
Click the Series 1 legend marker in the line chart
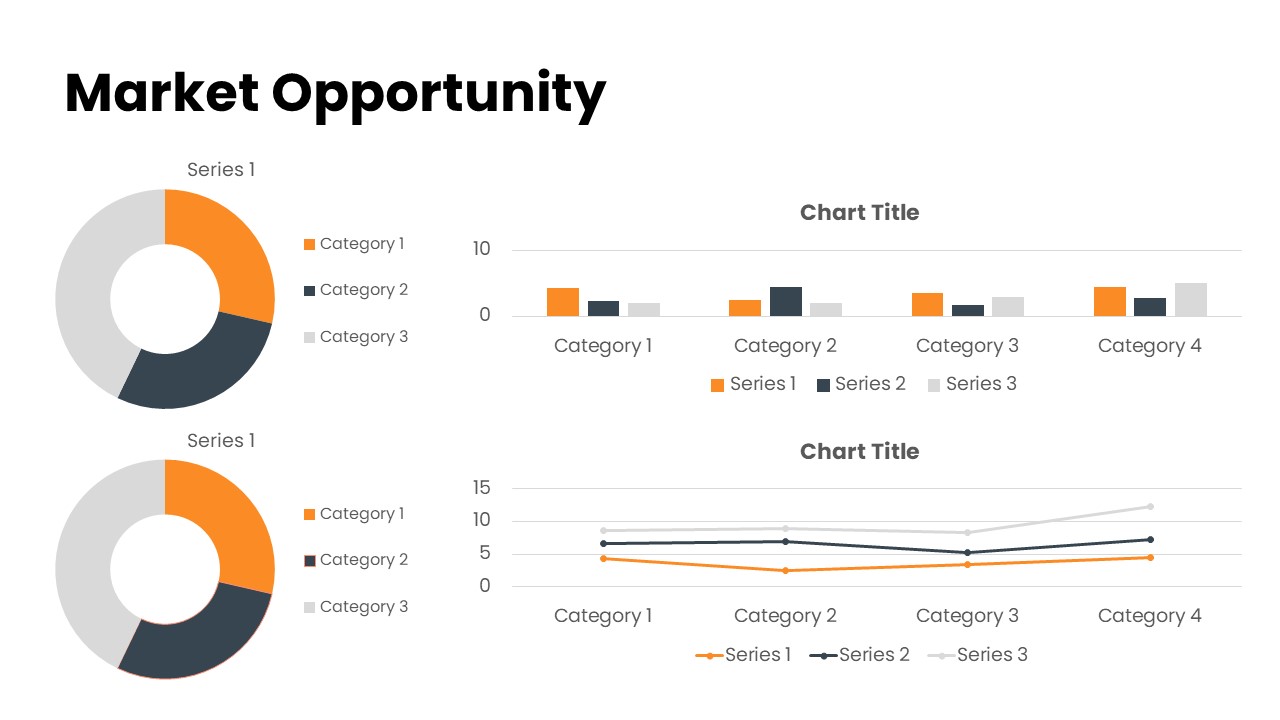pyautogui.click(x=709, y=656)
